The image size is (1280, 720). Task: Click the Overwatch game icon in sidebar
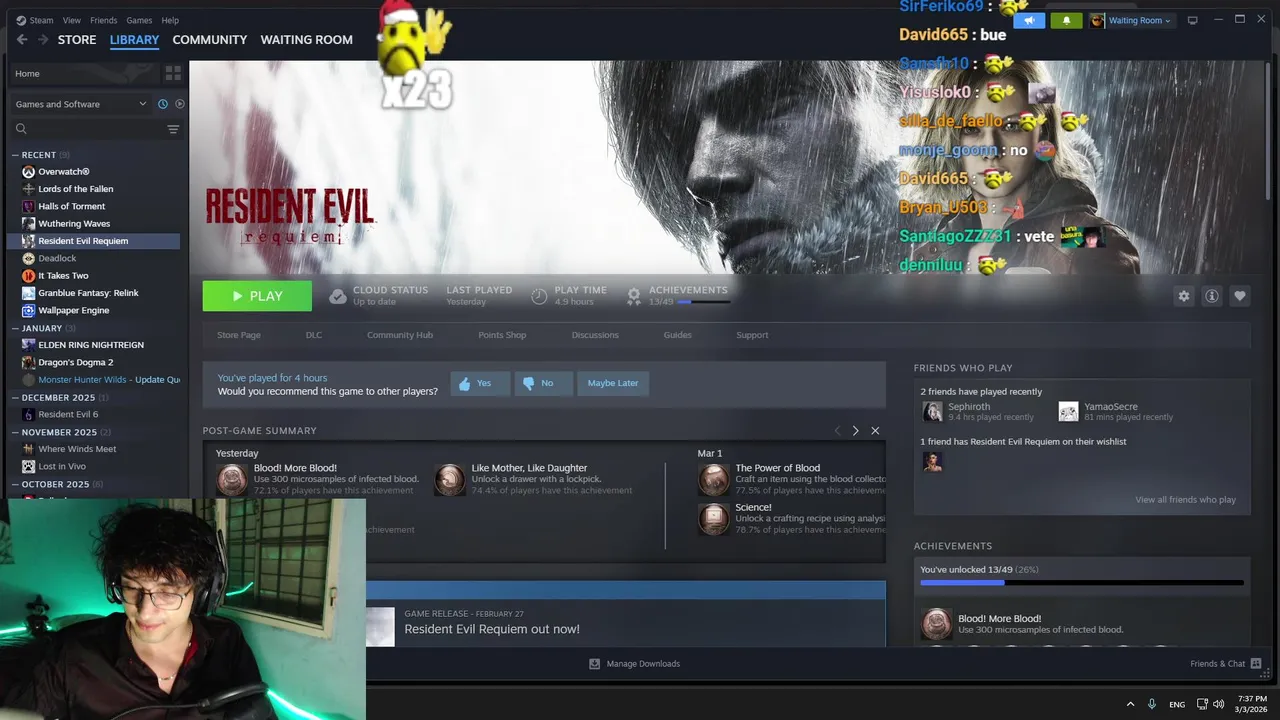(29, 172)
